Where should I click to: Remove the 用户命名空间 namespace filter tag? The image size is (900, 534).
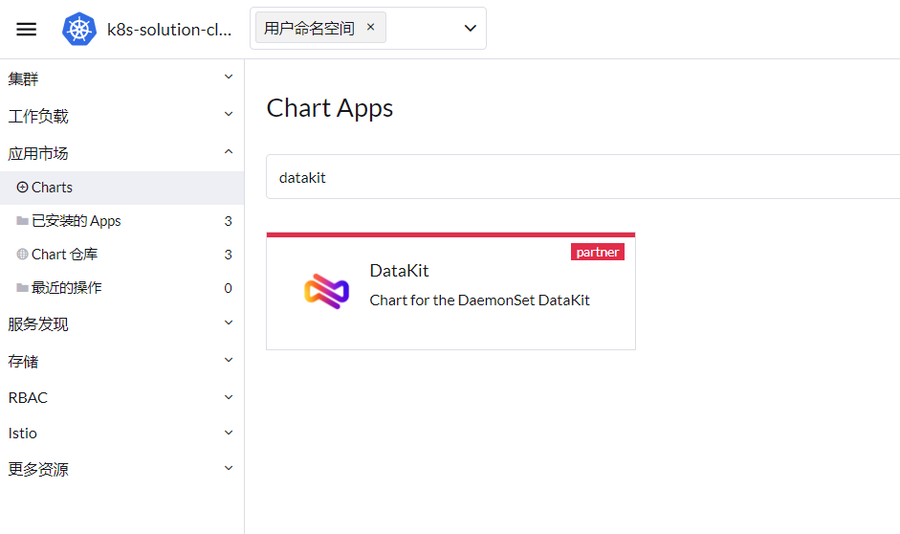tap(370, 27)
